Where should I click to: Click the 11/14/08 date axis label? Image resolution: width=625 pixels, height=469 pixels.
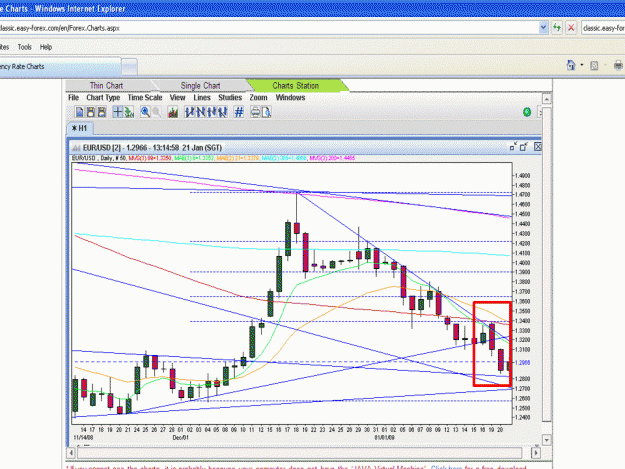pyautogui.click(x=83, y=437)
